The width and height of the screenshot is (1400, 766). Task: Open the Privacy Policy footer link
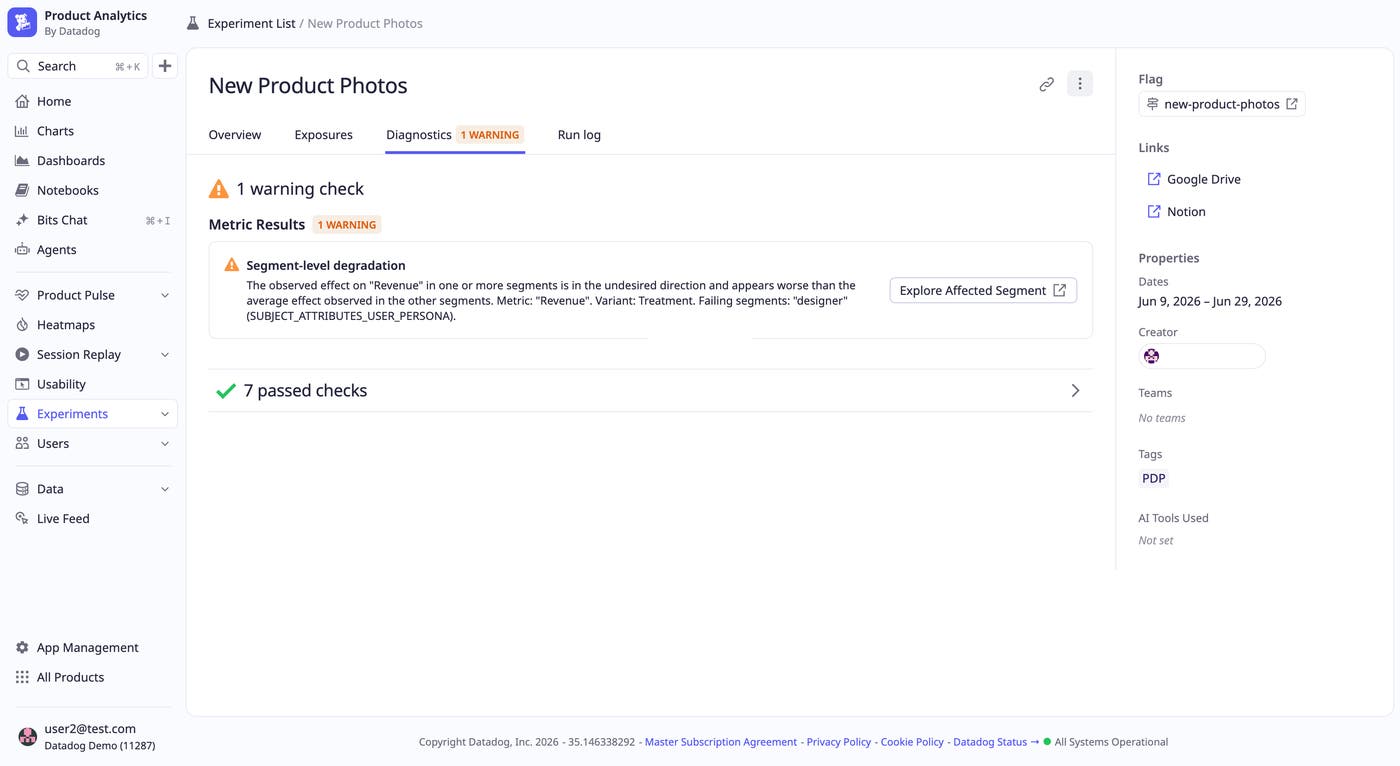[839, 742]
